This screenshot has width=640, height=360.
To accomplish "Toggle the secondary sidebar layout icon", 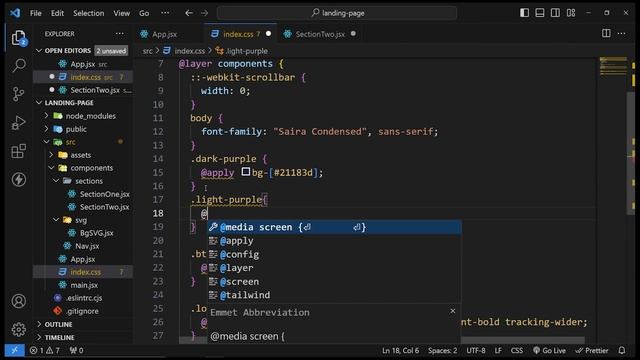I will point(556,13).
